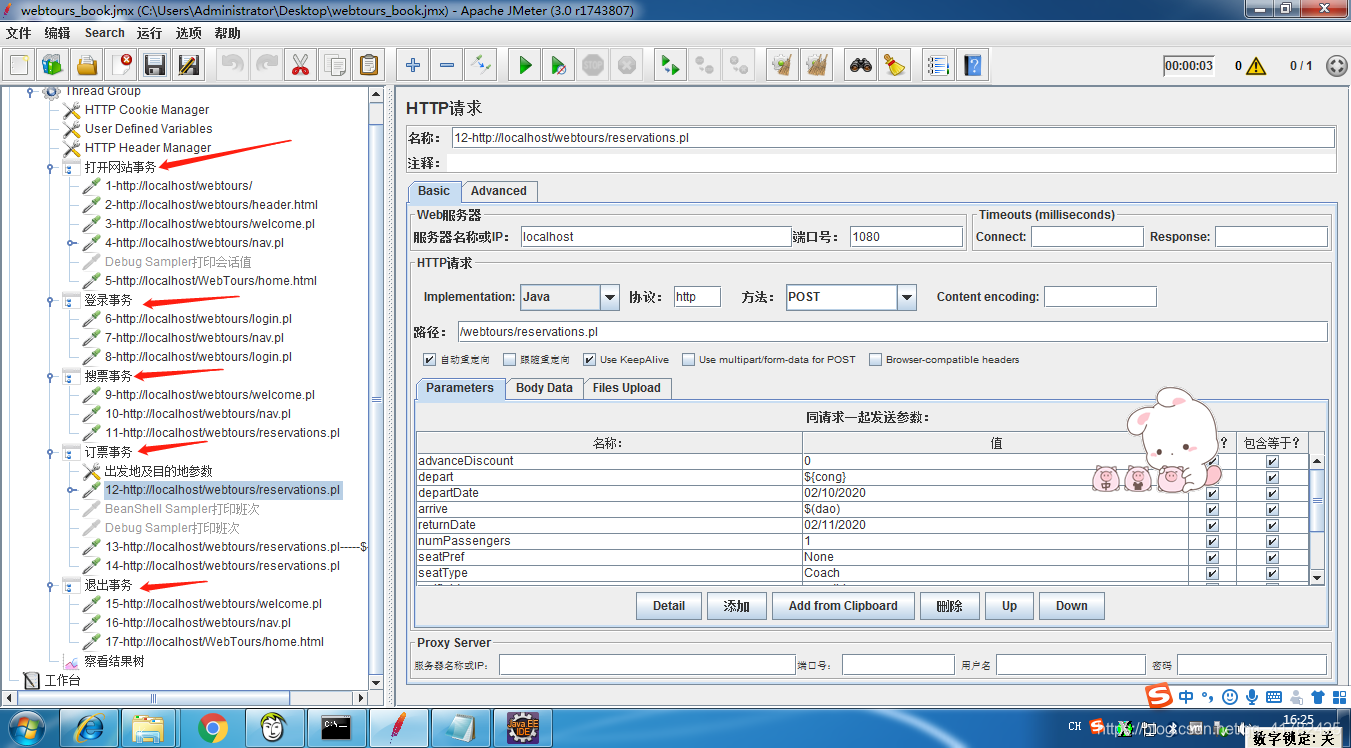The height and width of the screenshot is (748, 1351).
Task: Enable the 跟随重定向 checkbox
Action: click(511, 360)
